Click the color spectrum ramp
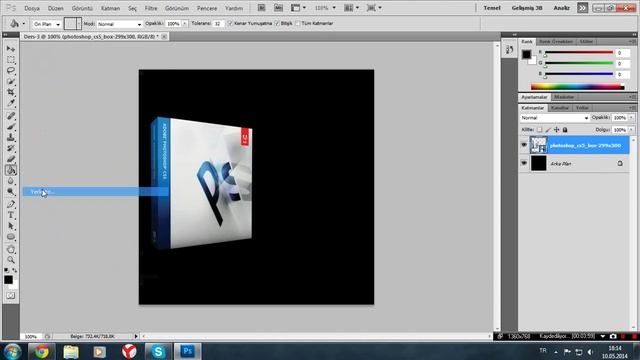This screenshot has width=640, height=360. [x=578, y=87]
